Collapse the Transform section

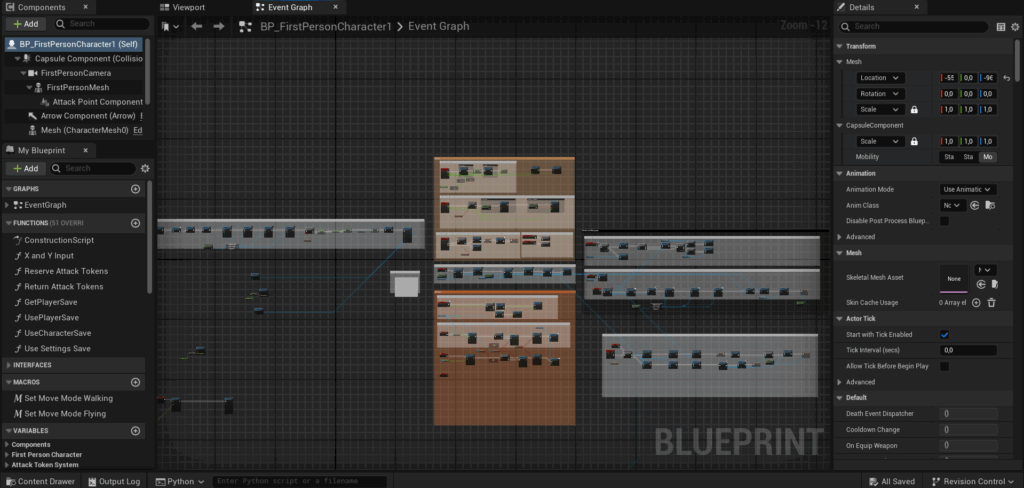840,46
